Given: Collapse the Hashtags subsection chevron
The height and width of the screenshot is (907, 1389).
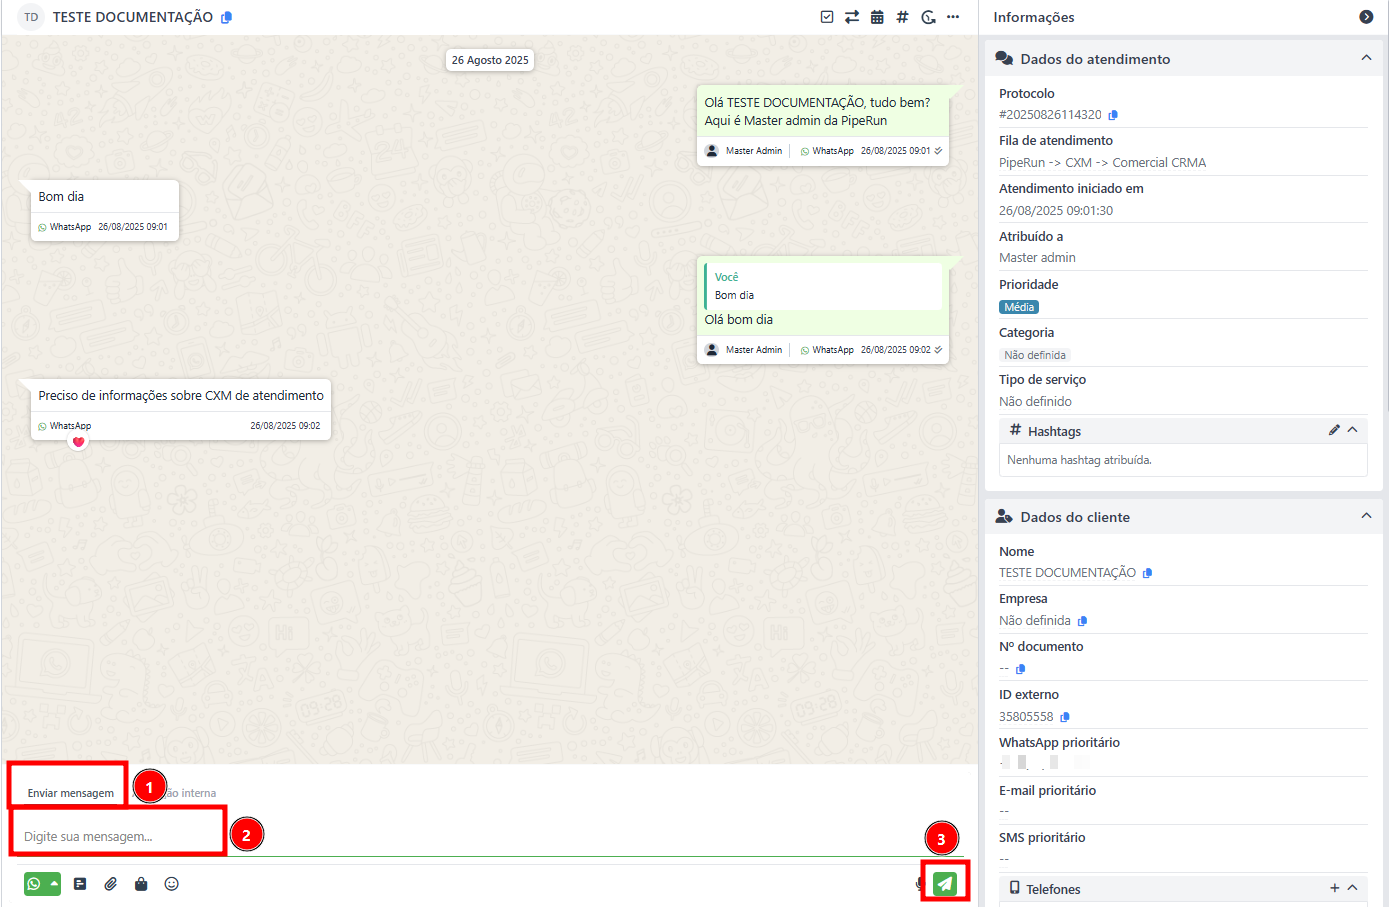Looking at the screenshot, I should (1353, 430).
